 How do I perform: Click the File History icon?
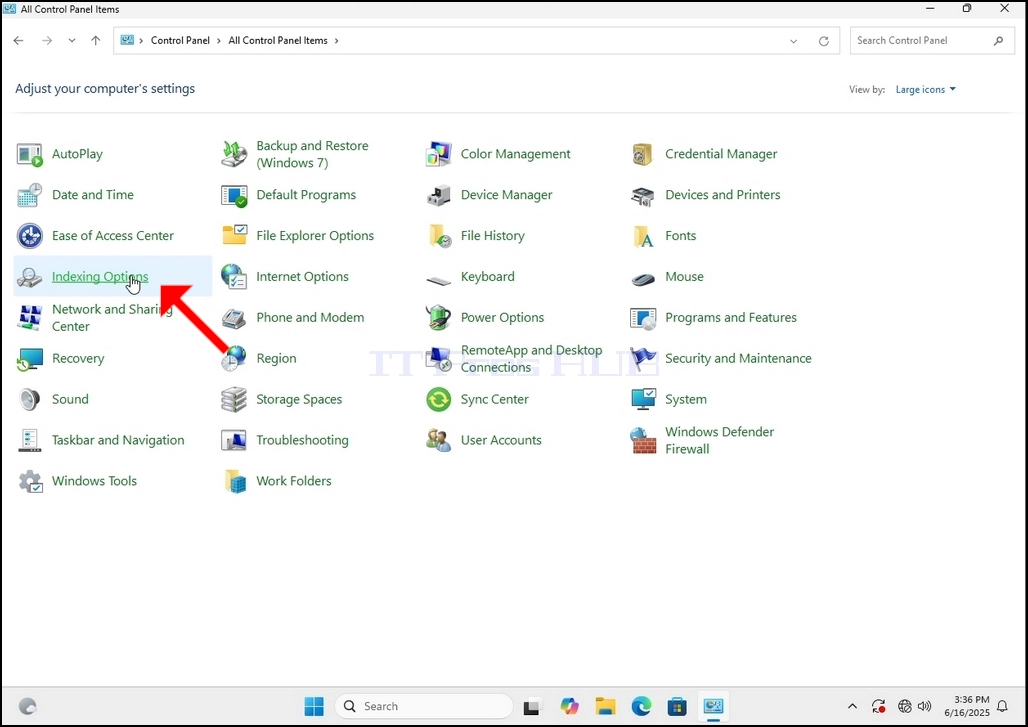point(439,236)
